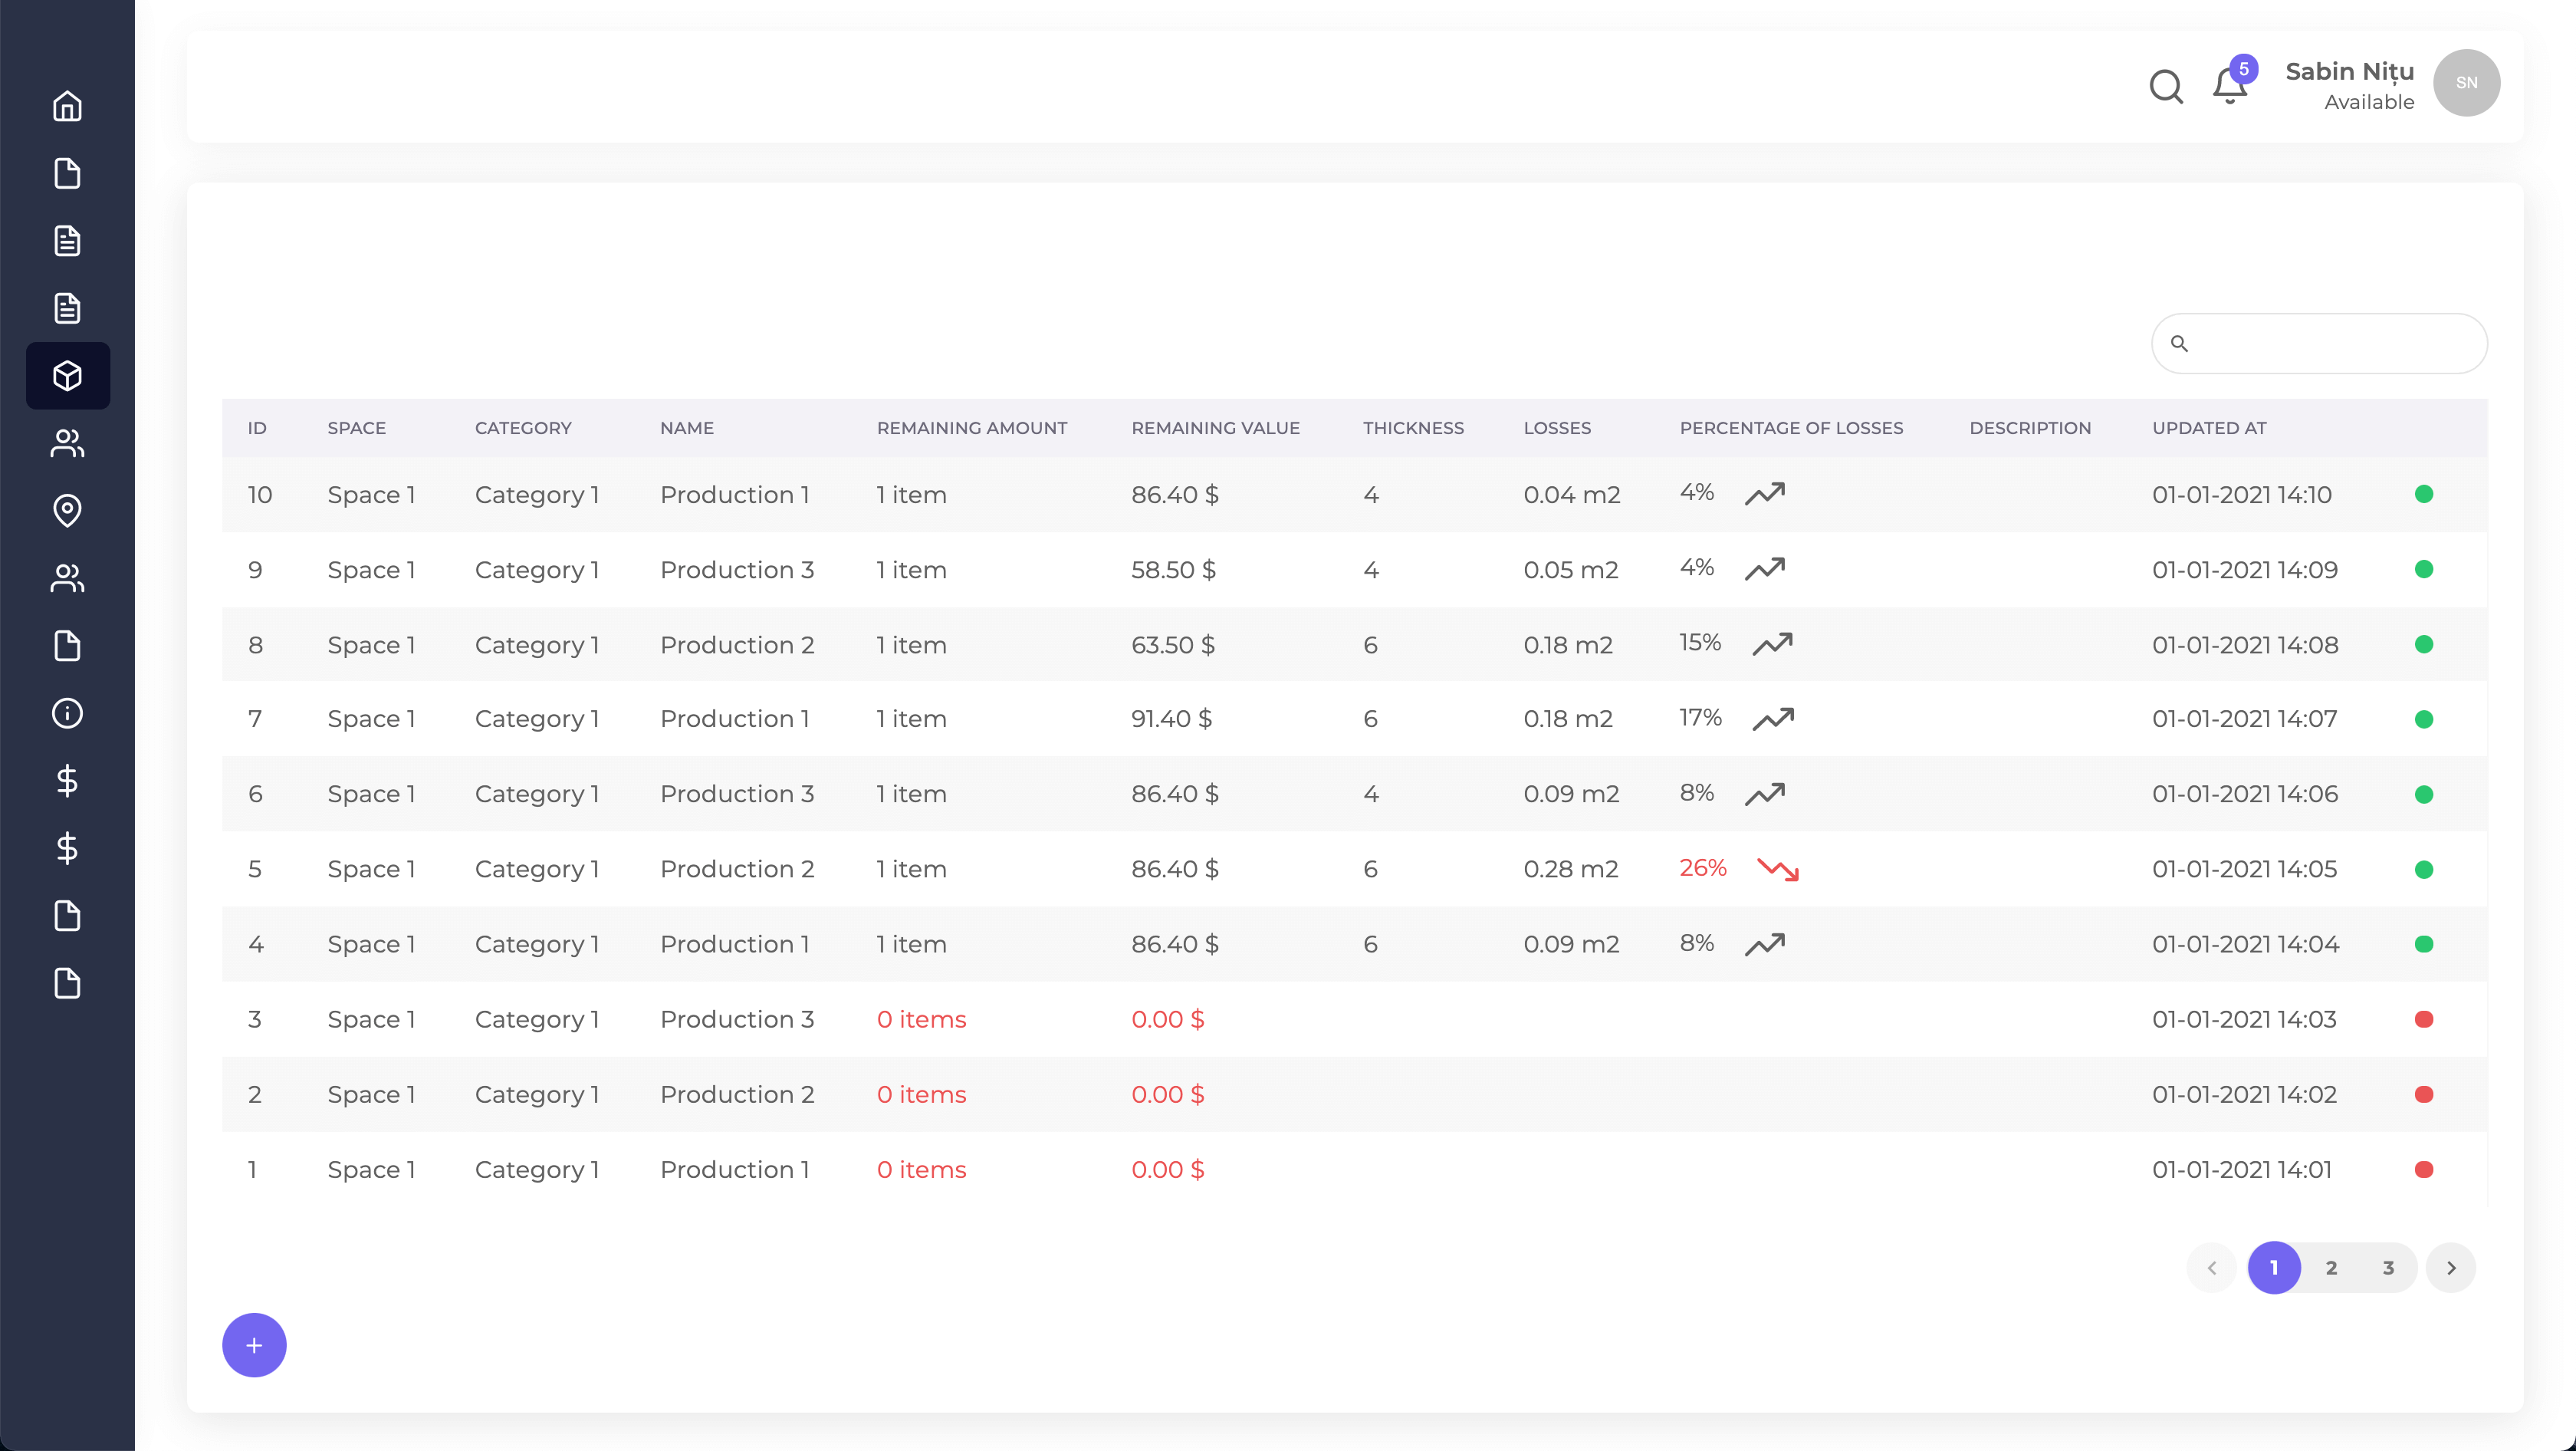
Task: Click previous page left chevron
Action: pos(2212,1268)
